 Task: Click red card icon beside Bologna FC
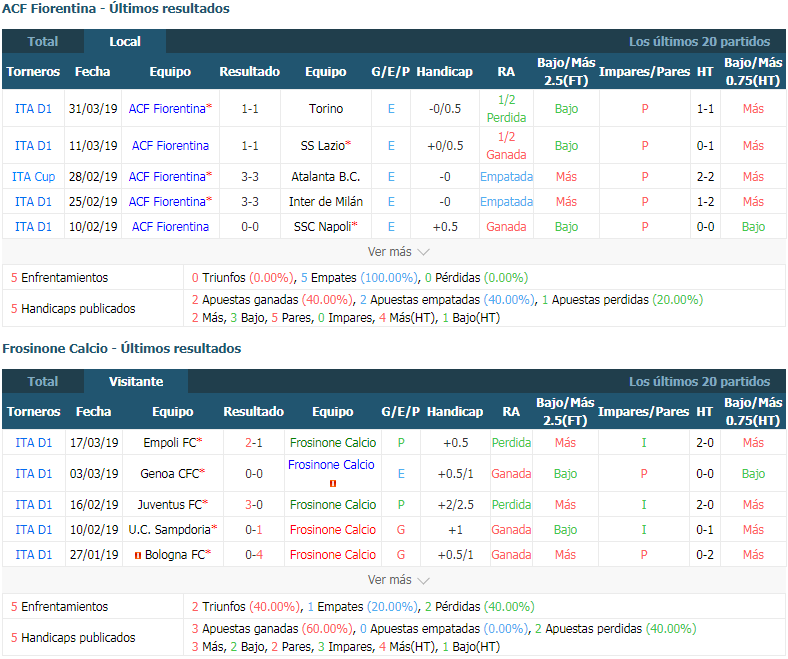tap(138, 555)
